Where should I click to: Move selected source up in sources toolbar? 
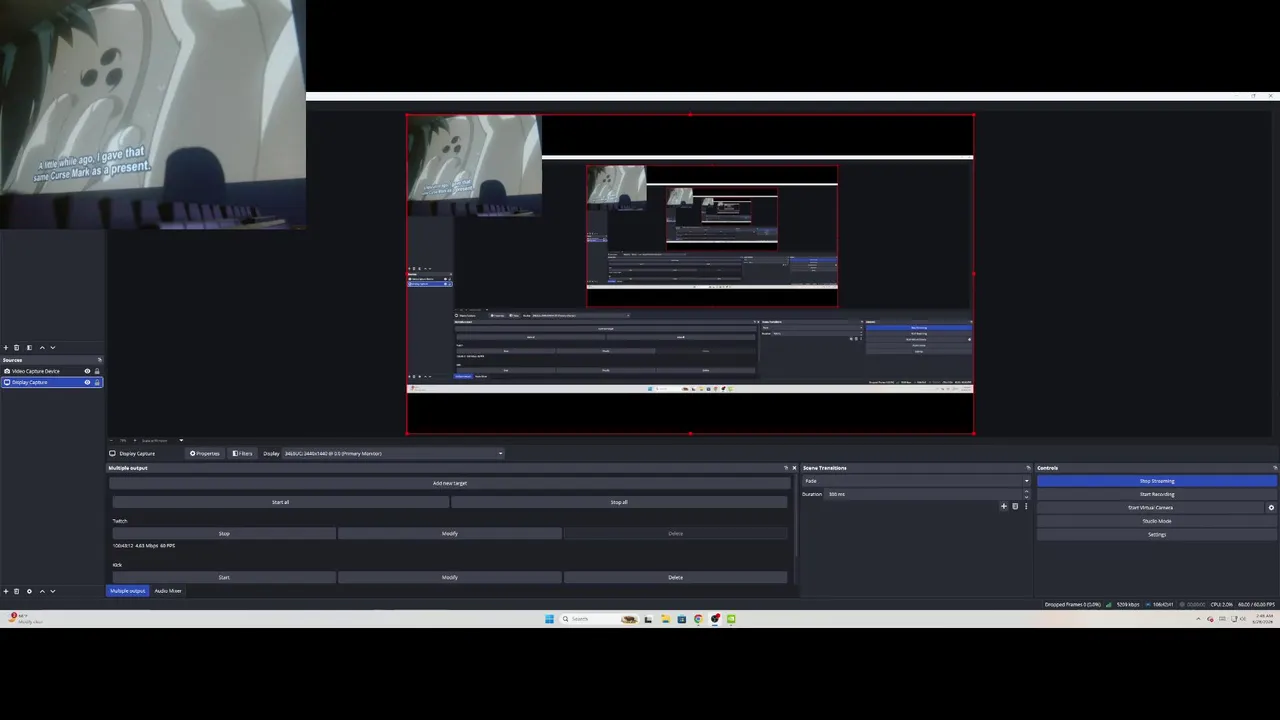(42, 591)
